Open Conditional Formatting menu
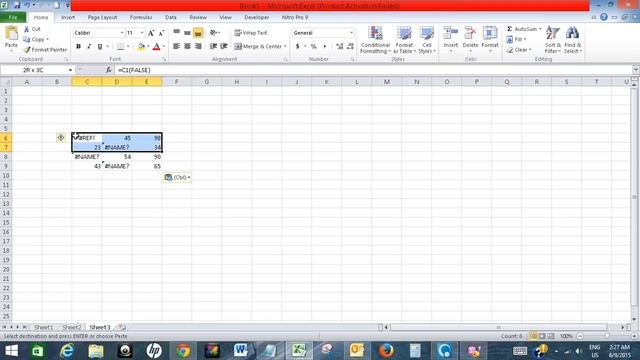 376,40
